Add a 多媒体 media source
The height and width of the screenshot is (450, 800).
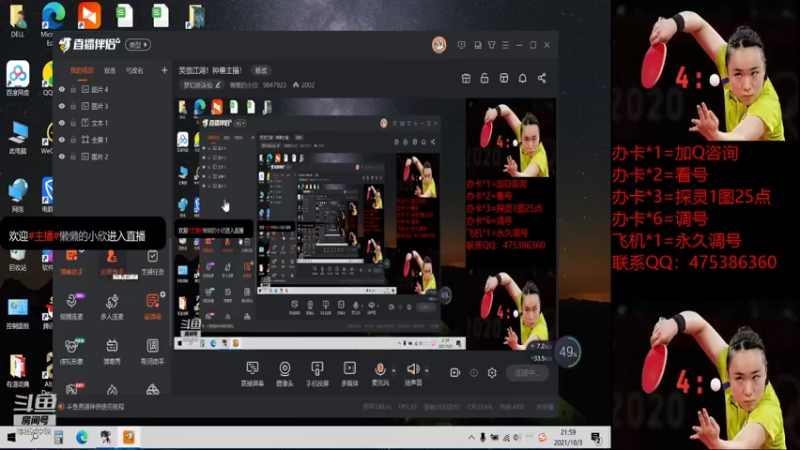tap(349, 373)
